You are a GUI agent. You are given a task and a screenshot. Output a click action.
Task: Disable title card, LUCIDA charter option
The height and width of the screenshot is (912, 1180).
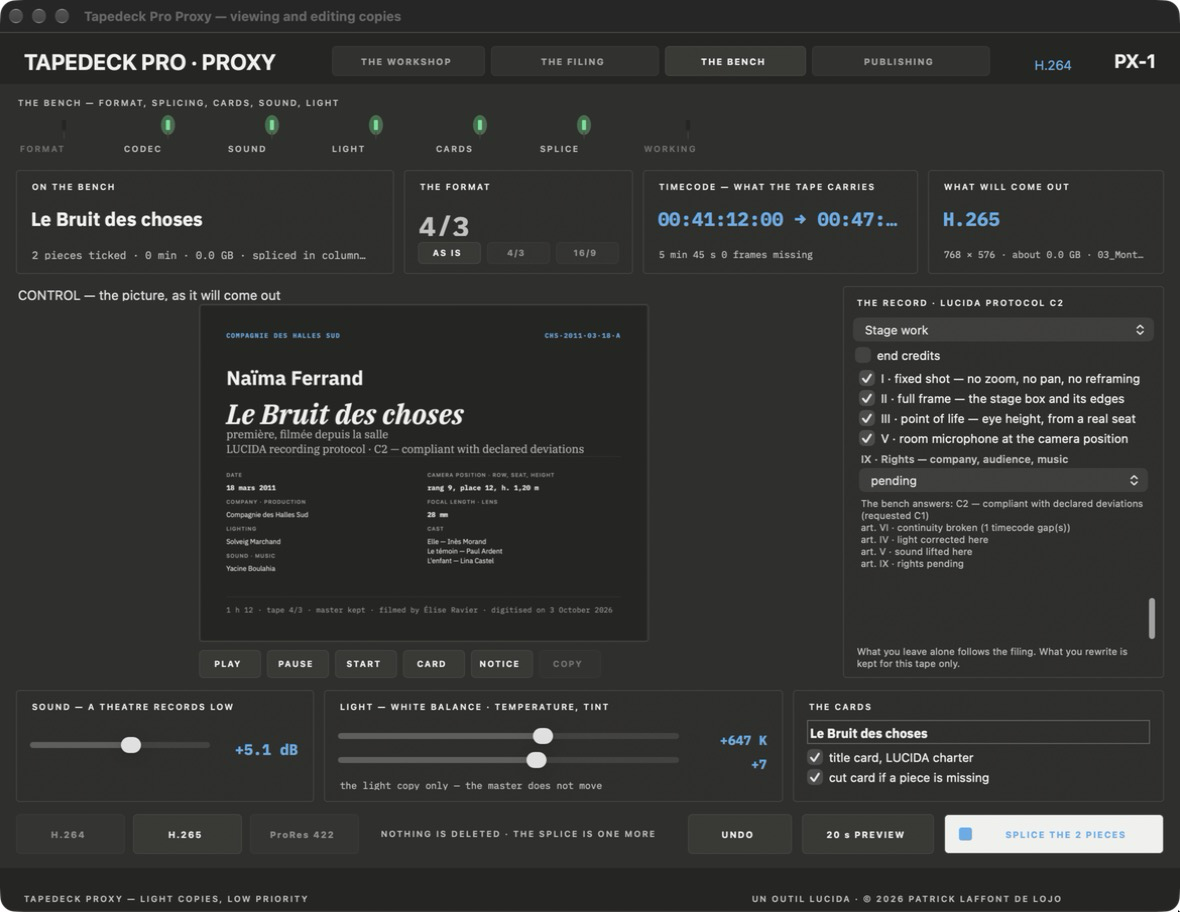coord(815,757)
